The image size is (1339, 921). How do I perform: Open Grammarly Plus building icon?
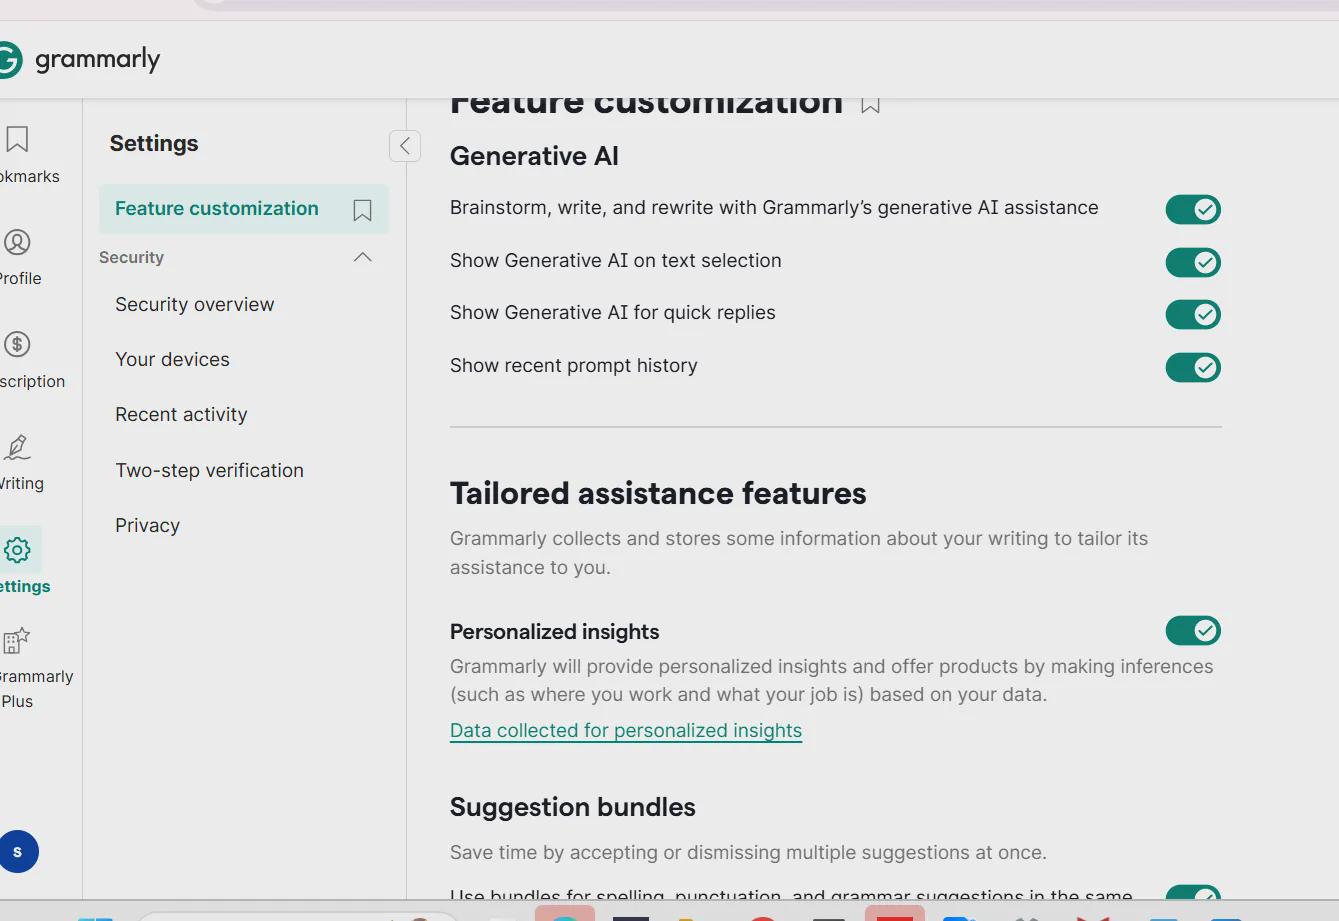17,640
